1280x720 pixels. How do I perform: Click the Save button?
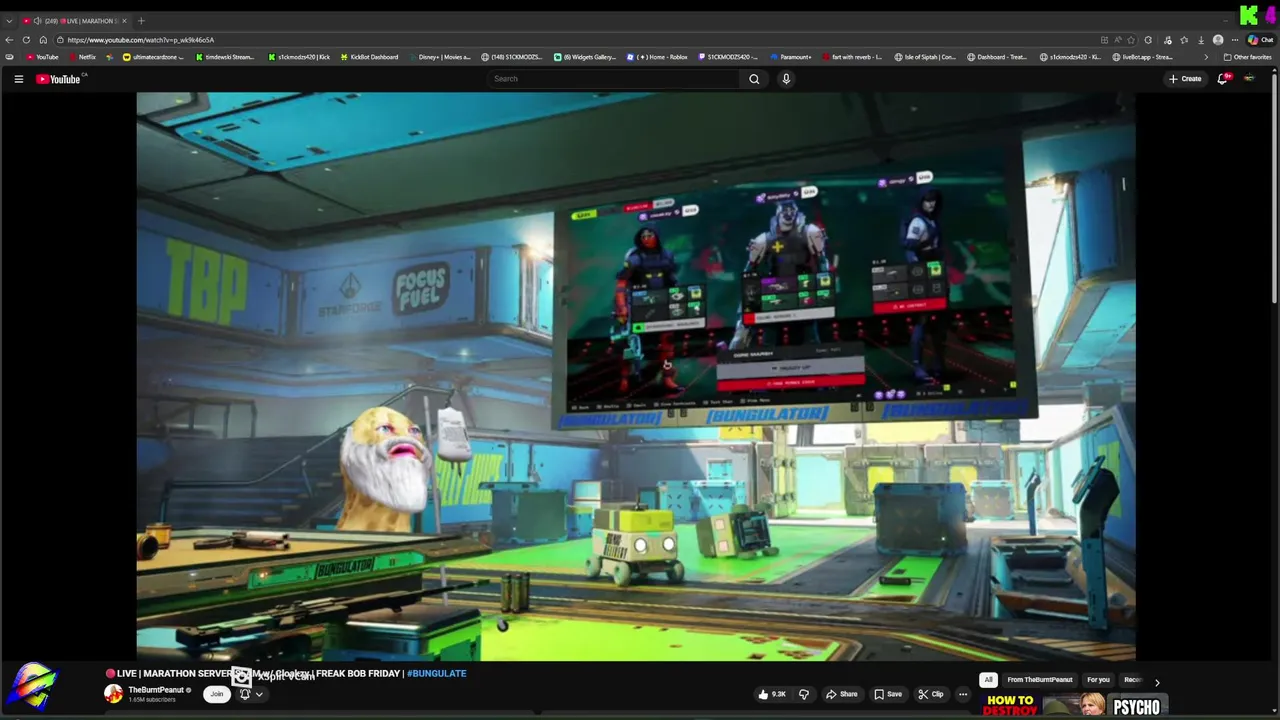pos(887,694)
